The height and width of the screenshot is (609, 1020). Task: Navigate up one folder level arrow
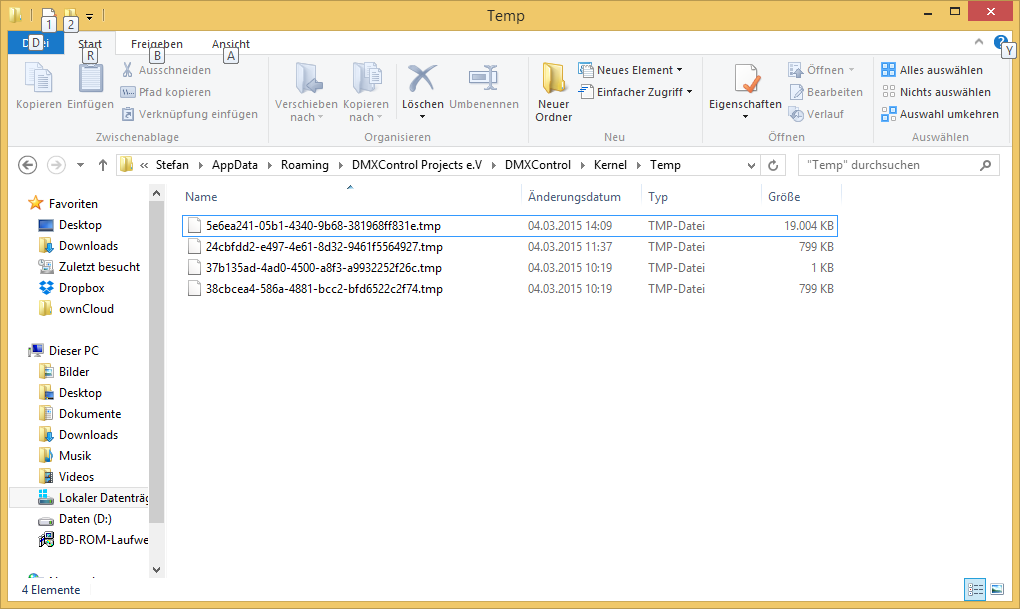click(103, 165)
